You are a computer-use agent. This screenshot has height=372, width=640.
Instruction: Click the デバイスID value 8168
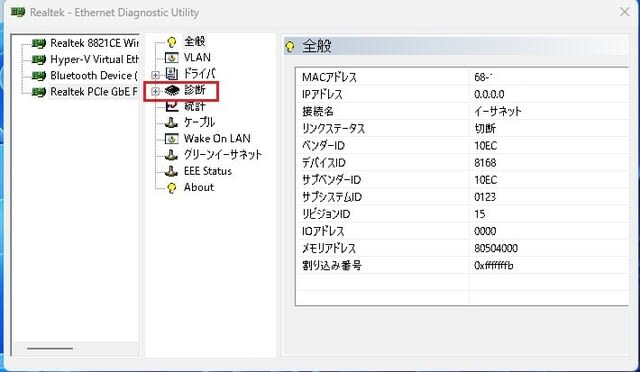(x=485, y=163)
